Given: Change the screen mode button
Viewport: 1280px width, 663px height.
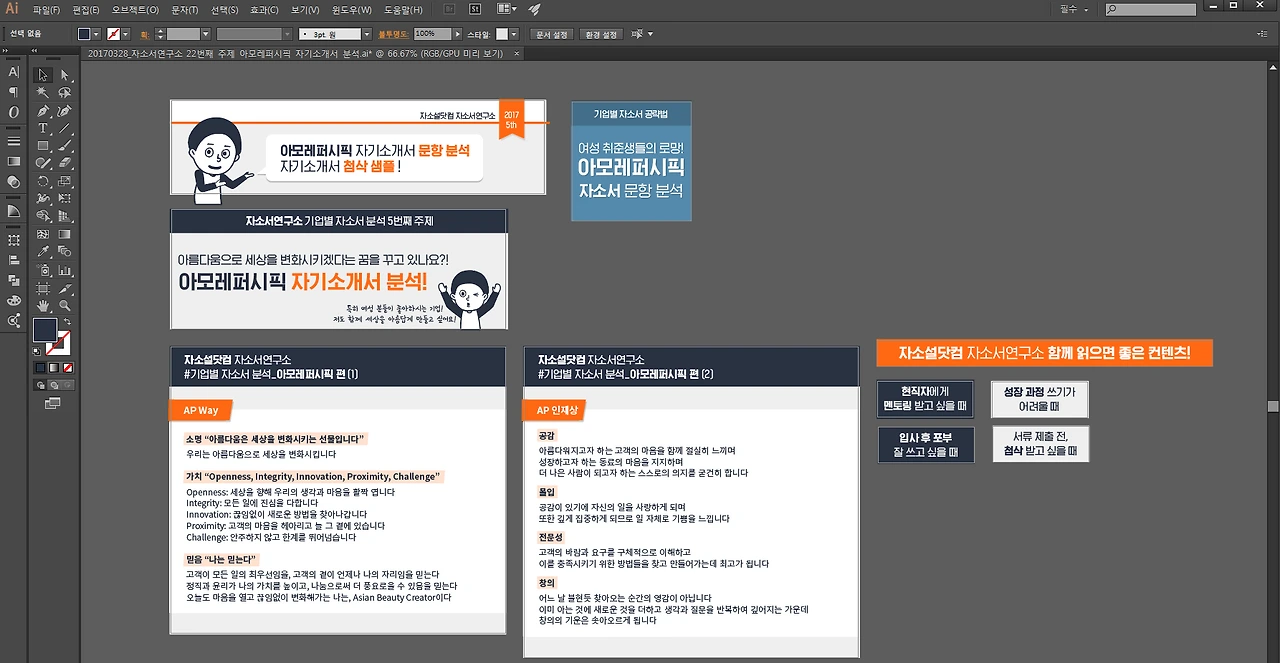Looking at the screenshot, I should (53, 403).
